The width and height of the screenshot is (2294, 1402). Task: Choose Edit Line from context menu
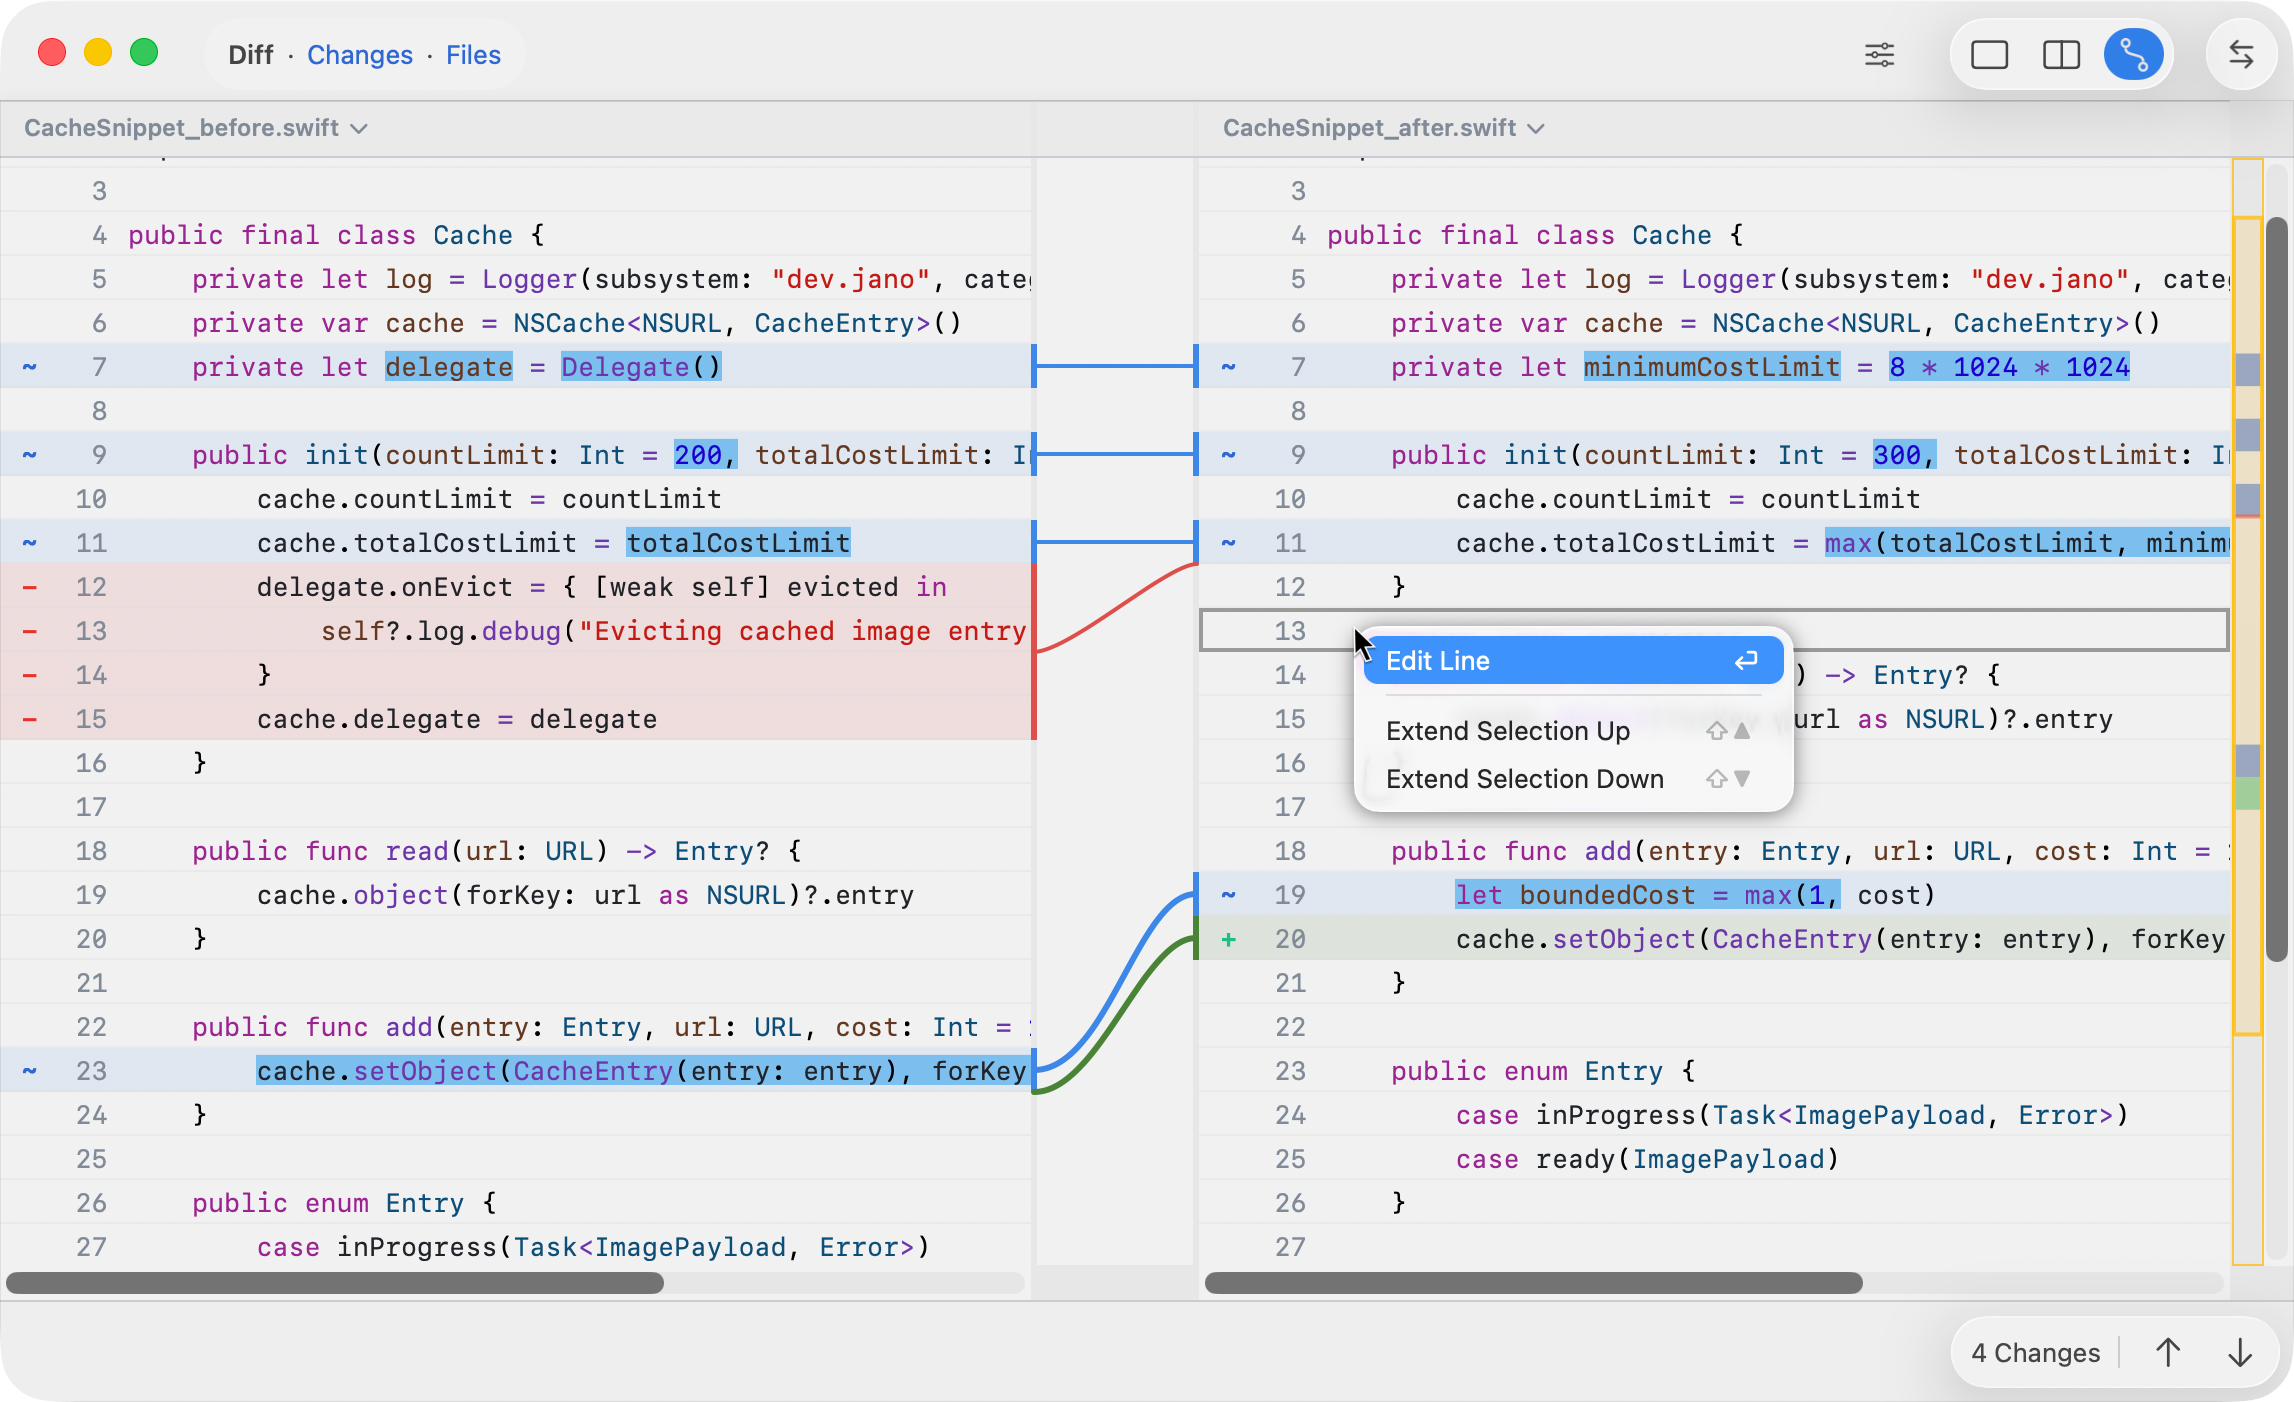[x=1572, y=661]
